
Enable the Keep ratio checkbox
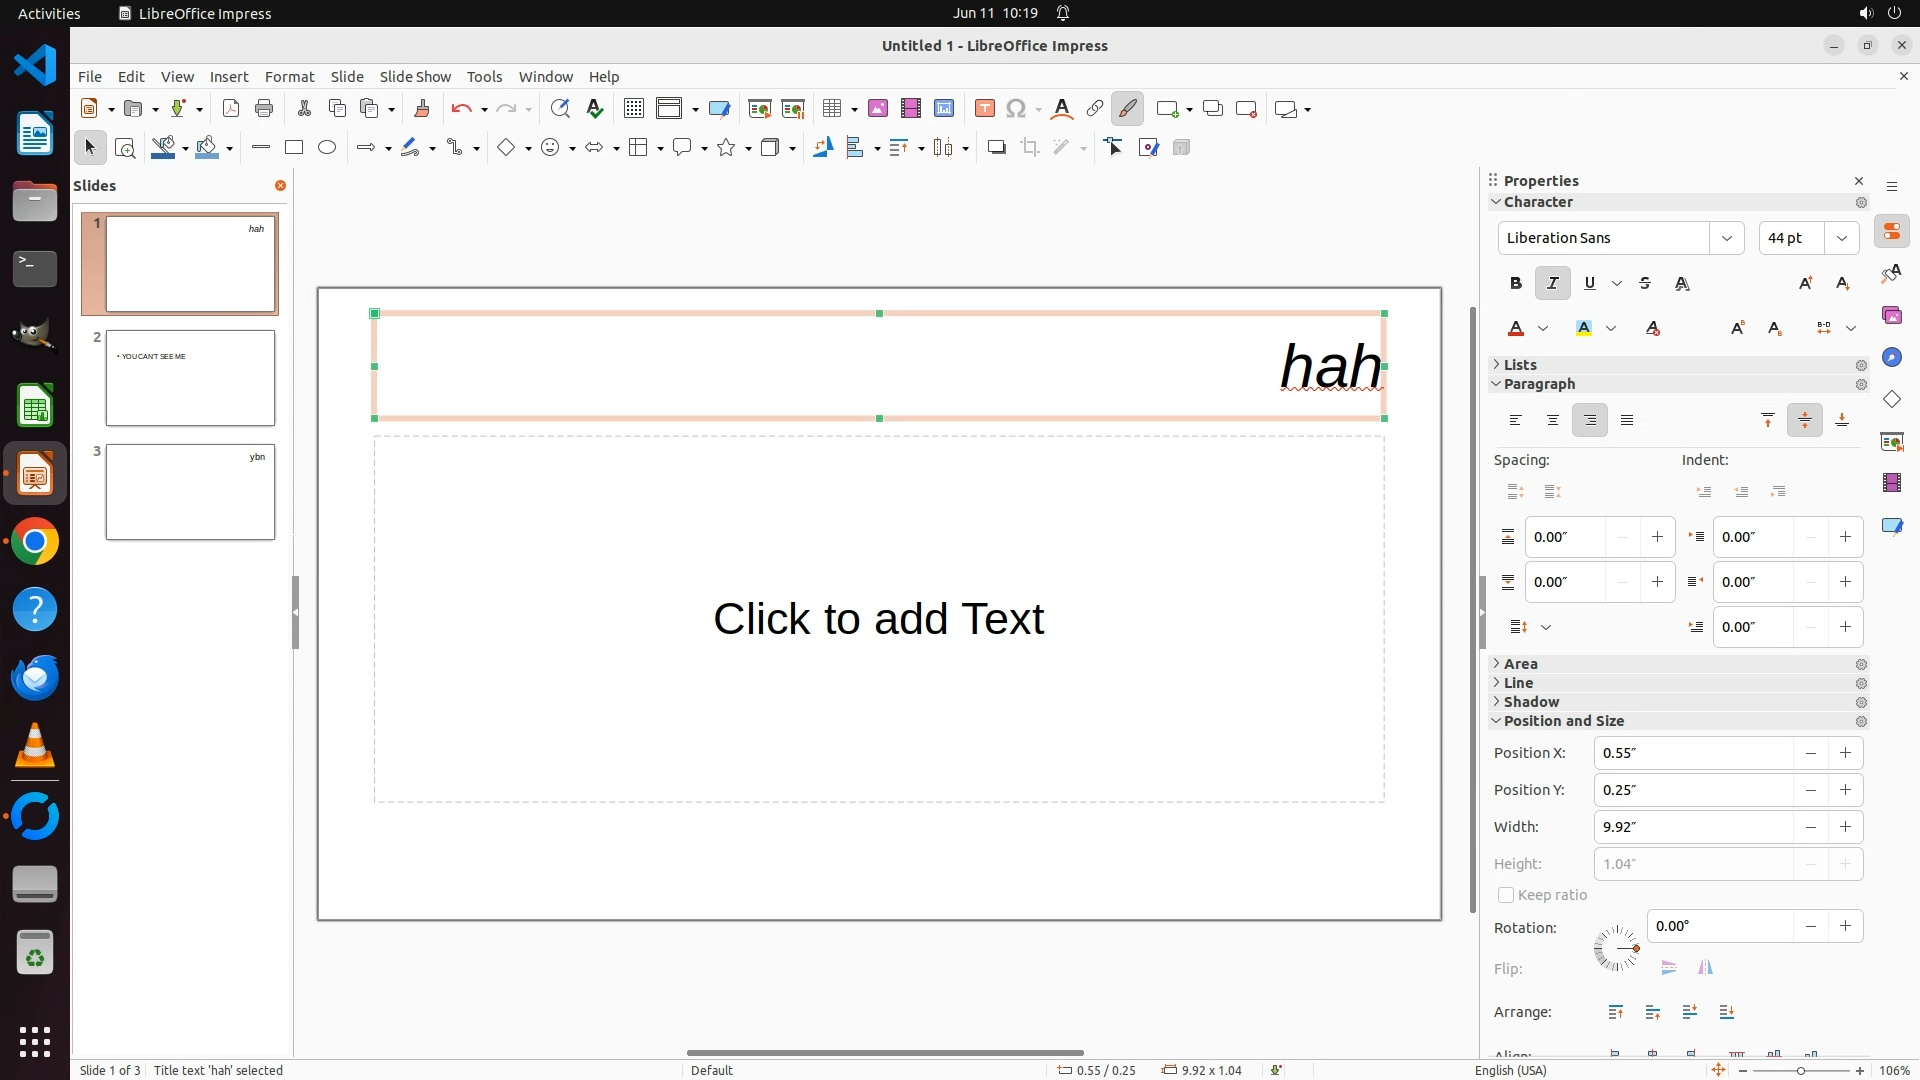[1506, 895]
